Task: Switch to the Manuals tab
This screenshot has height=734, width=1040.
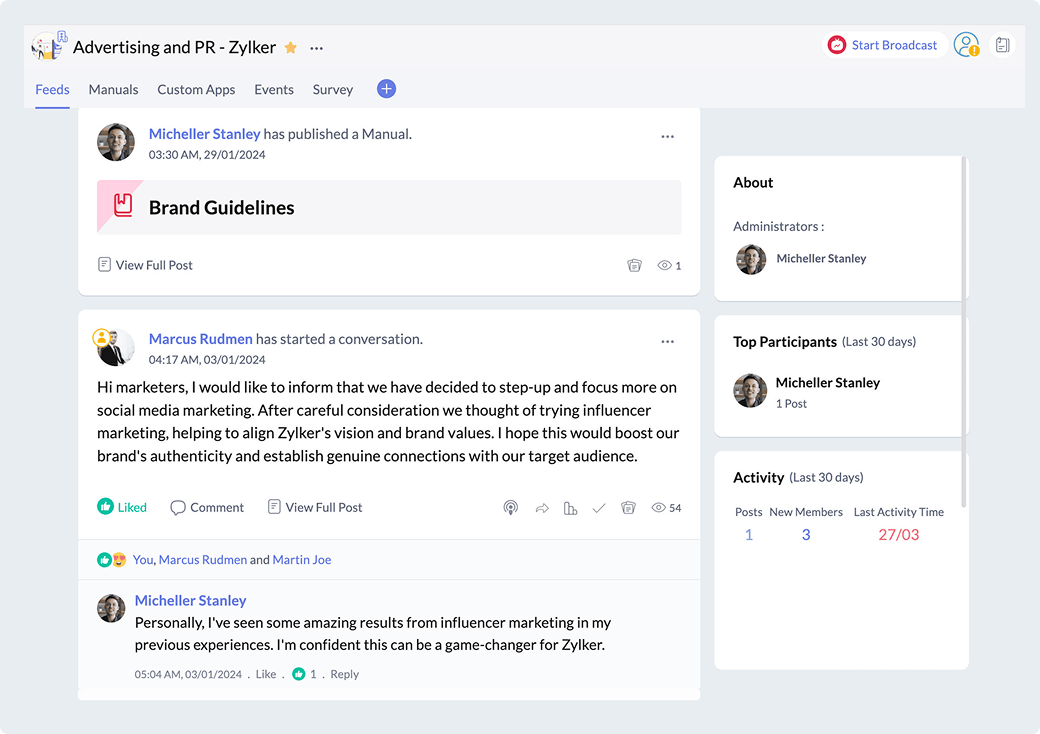Action: pyautogui.click(x=113, y=89)
